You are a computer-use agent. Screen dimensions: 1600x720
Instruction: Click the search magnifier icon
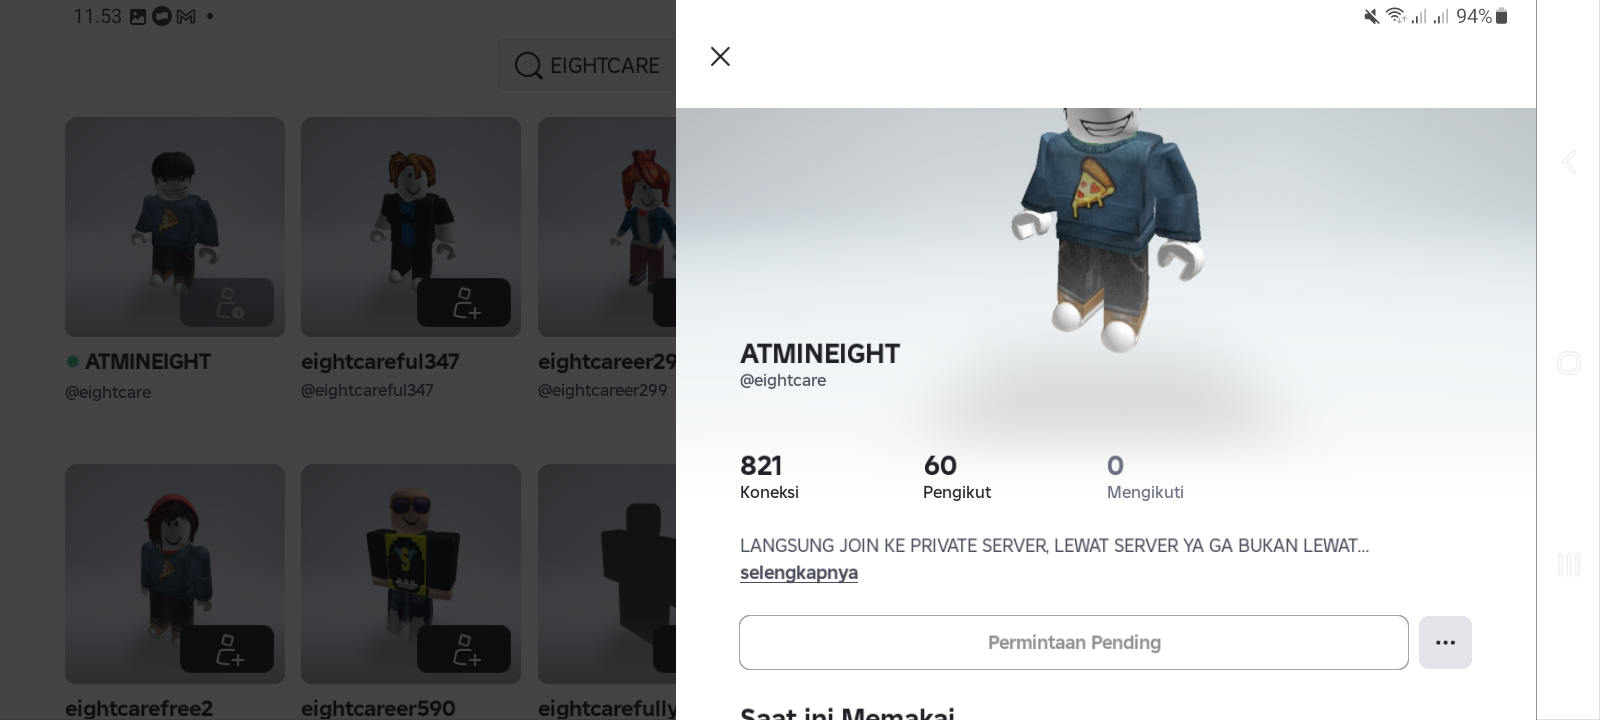click(x=528, y=66)
